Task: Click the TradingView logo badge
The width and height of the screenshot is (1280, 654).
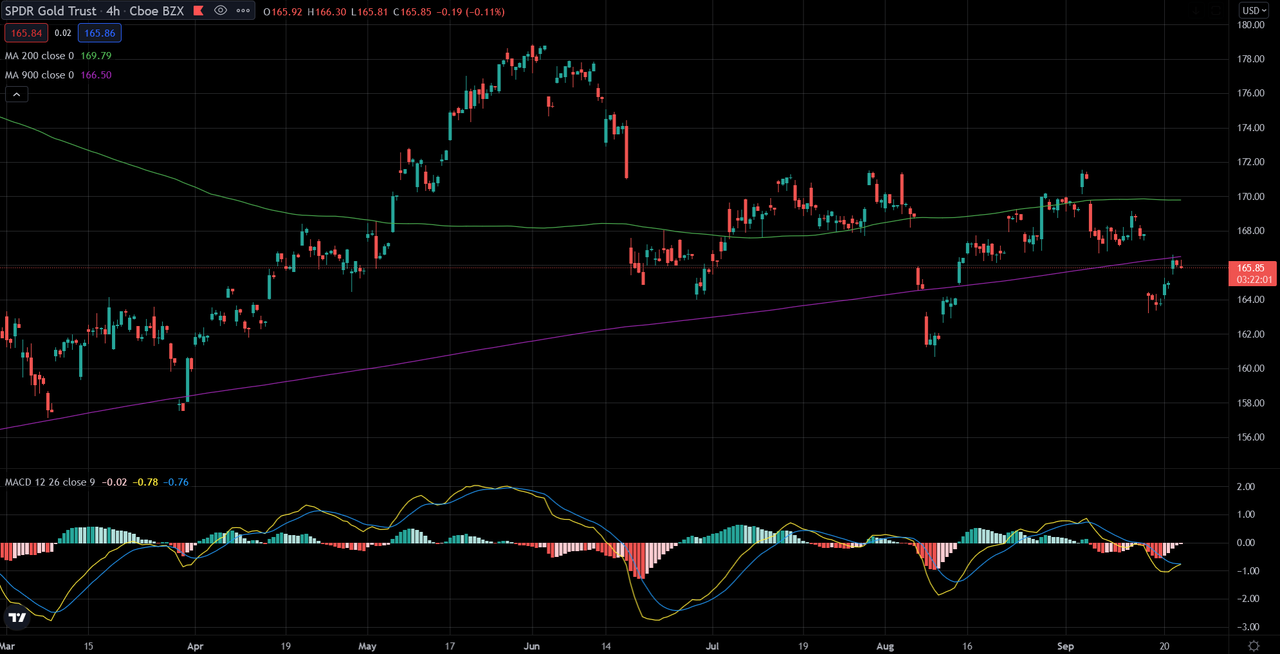Action: point(17,617)
